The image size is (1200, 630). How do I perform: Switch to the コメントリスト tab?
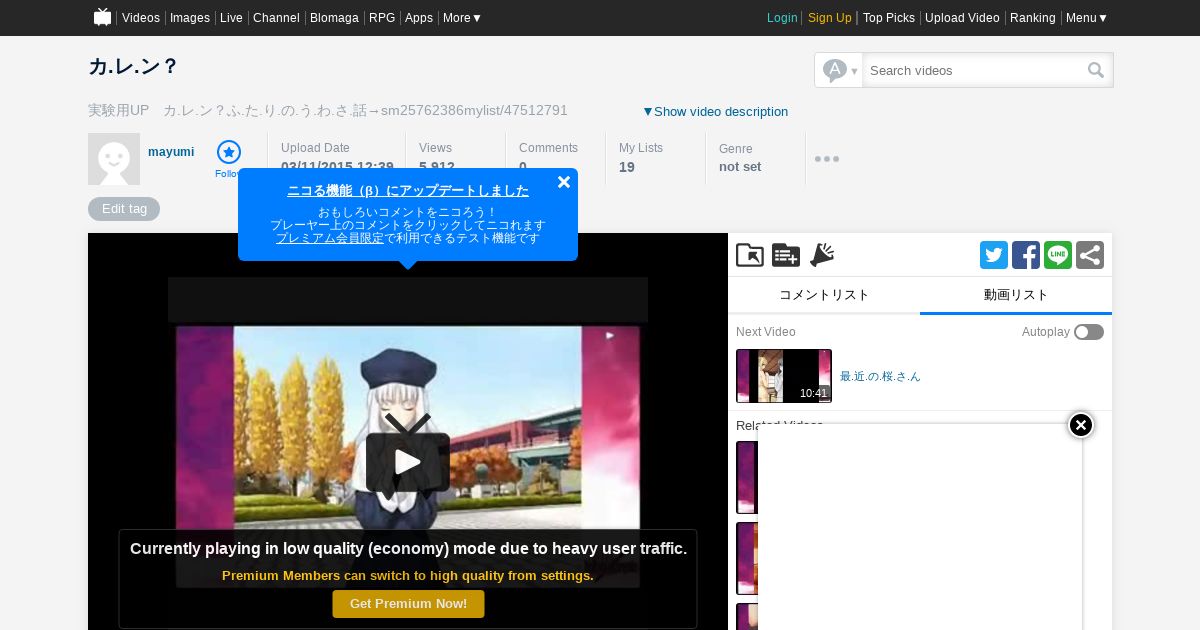pos(824,295)
